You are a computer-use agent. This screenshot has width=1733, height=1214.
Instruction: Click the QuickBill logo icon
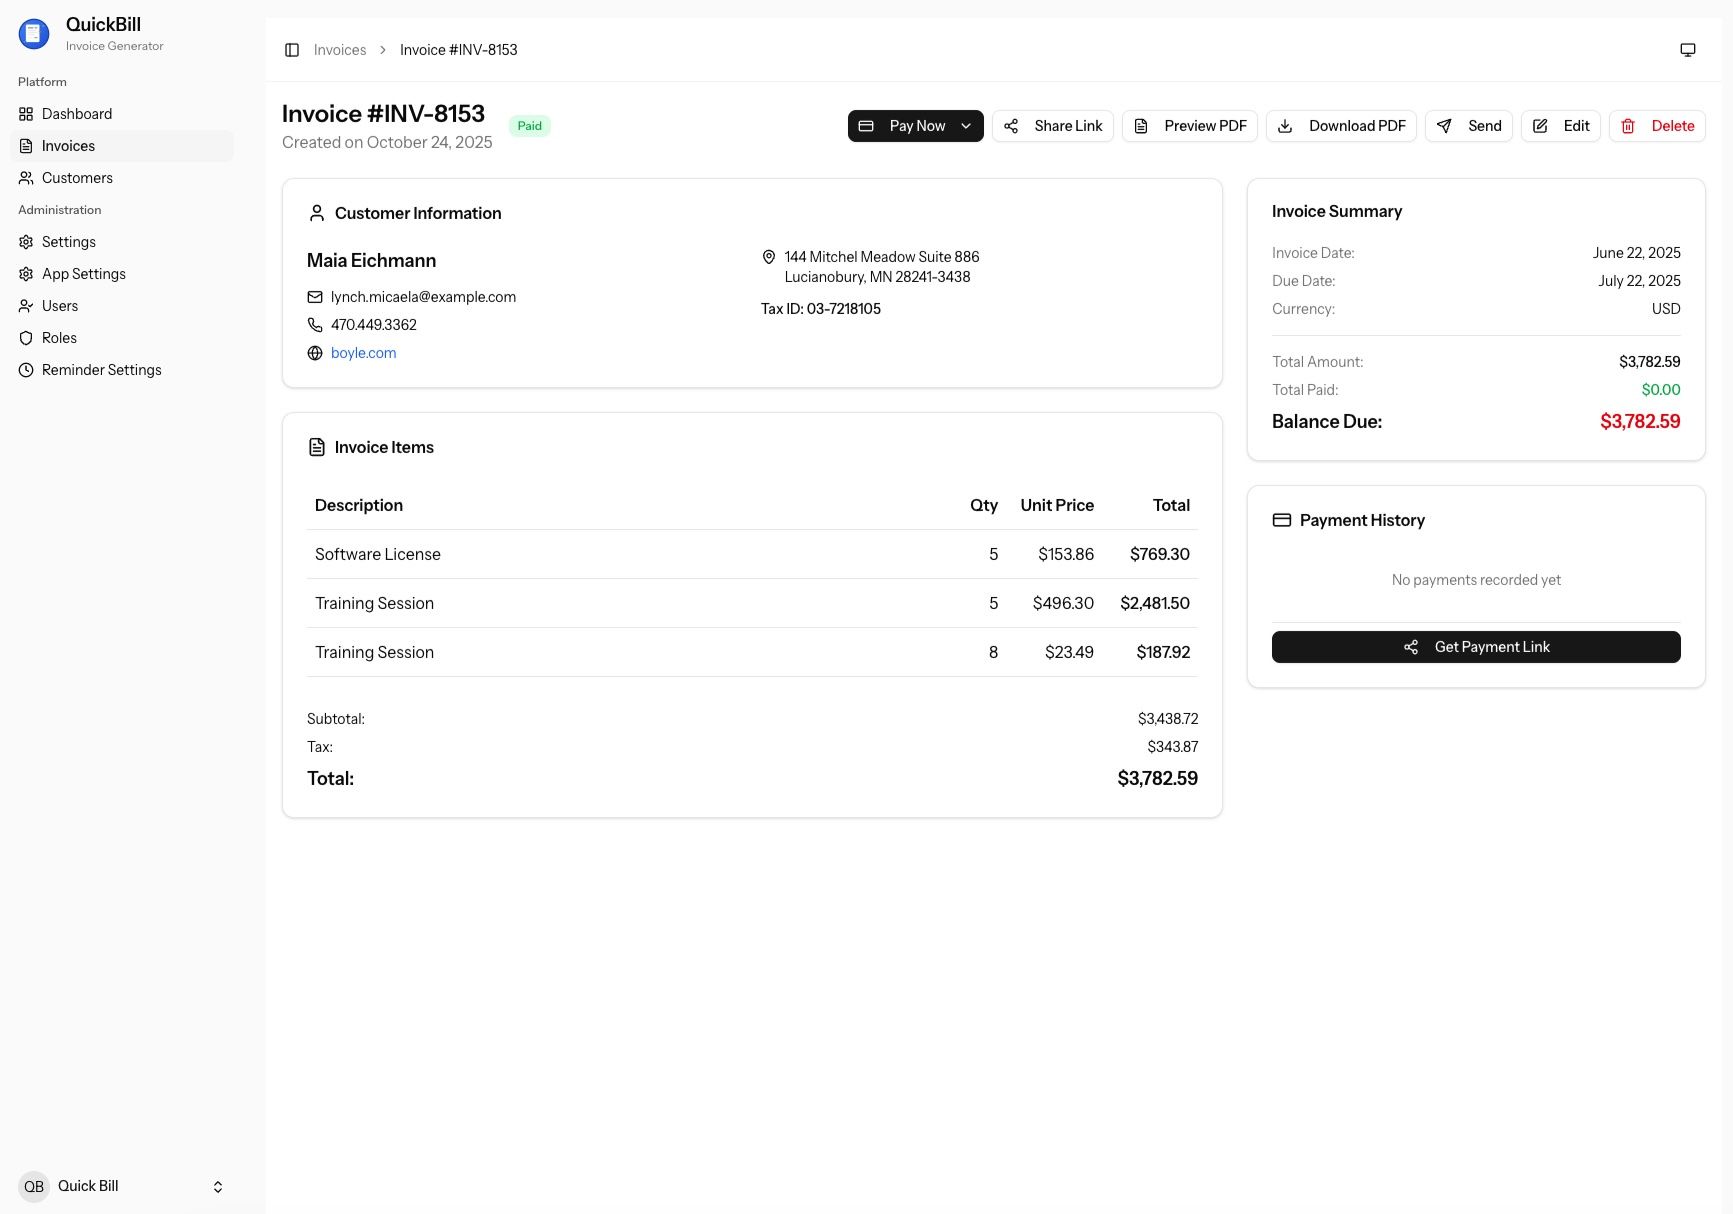click(x=34, y=34)
